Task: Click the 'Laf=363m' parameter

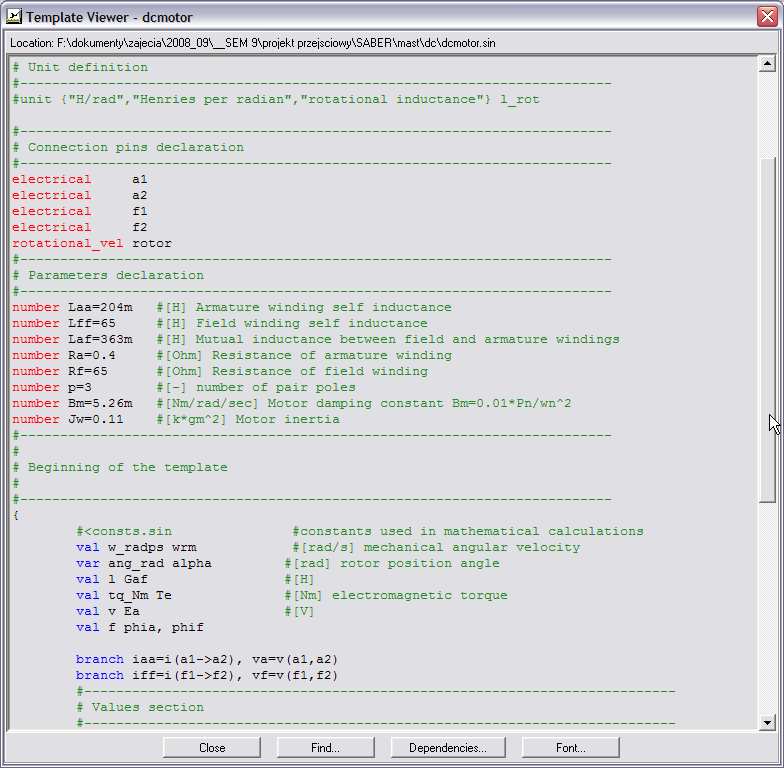Action: click(100, 339)
